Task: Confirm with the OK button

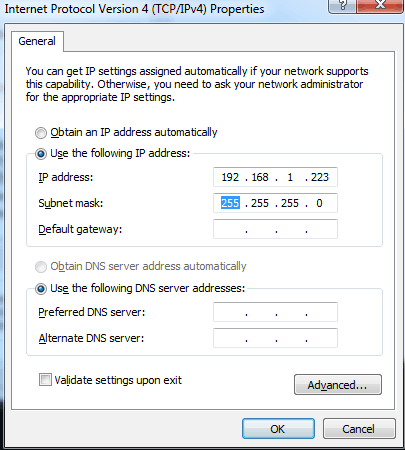Action: [278, 429]
